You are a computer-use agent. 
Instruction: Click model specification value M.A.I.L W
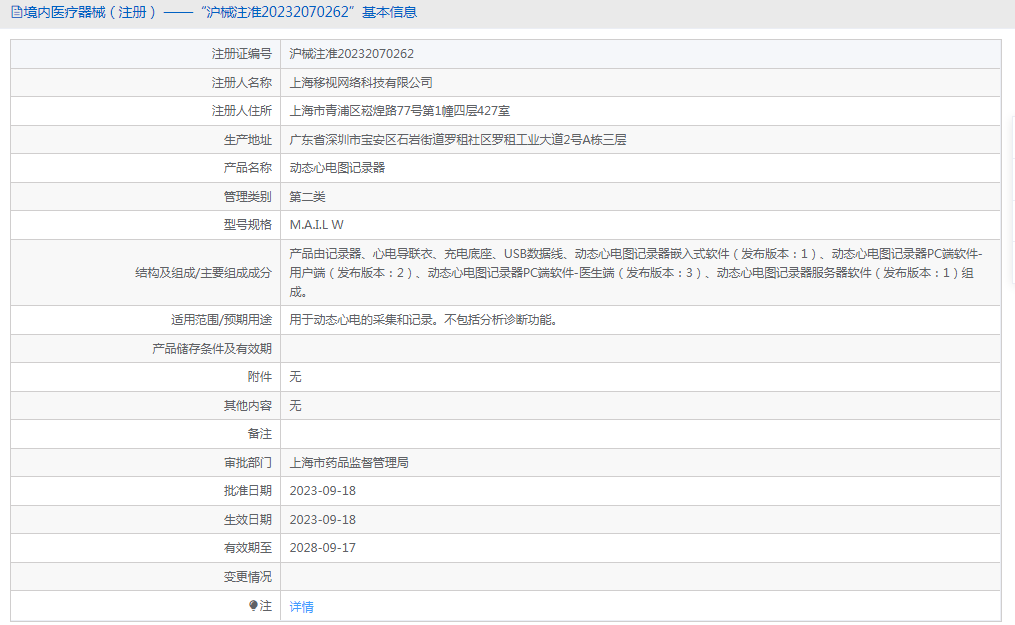coord(316,225)
